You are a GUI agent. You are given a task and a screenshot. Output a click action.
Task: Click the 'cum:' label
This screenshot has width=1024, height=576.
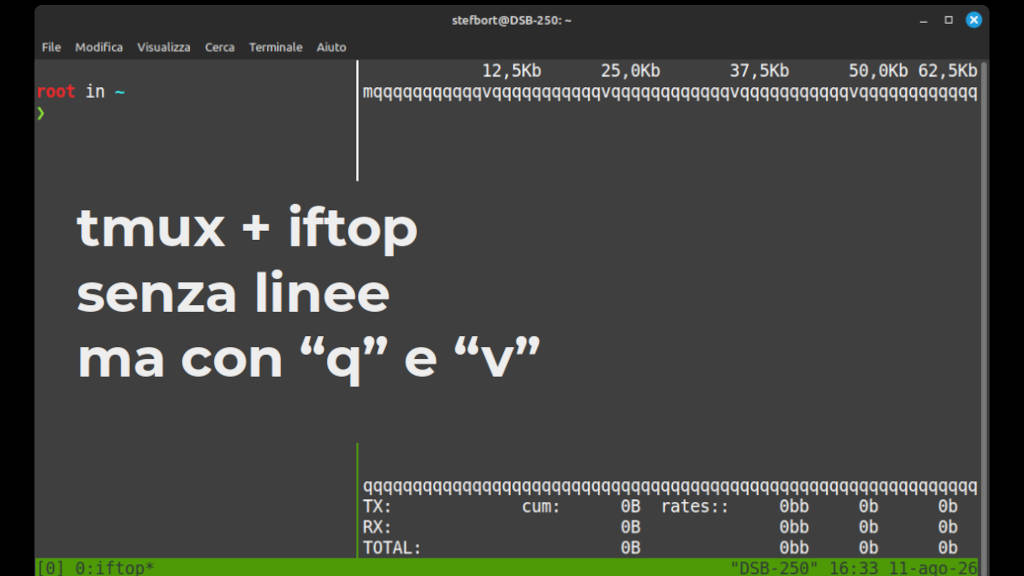[541, 507]
